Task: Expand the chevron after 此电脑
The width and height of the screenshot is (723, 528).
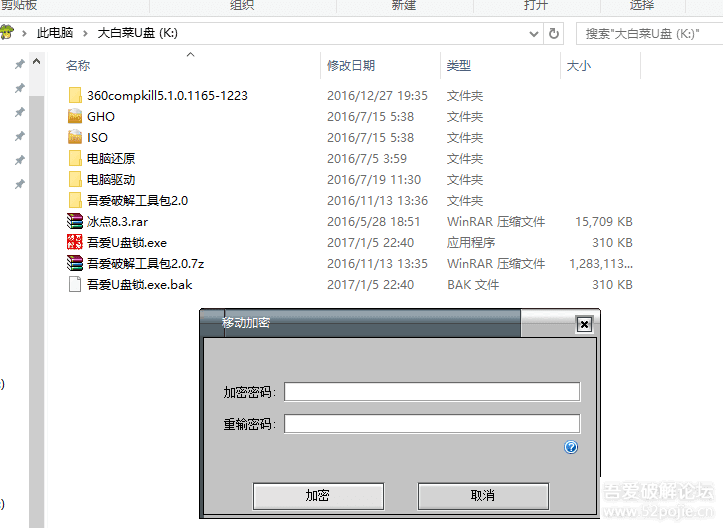Action: (x=85, y=33)
